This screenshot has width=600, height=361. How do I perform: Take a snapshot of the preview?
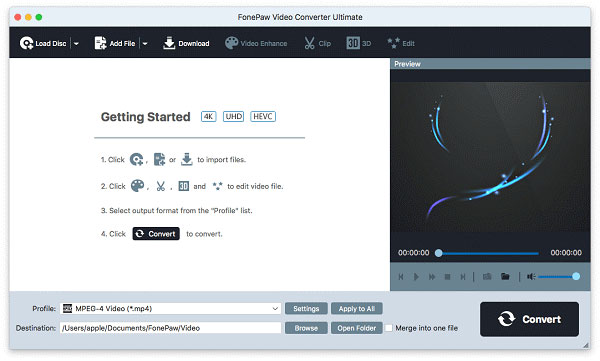pyautogui.click(x=487, y=276)
